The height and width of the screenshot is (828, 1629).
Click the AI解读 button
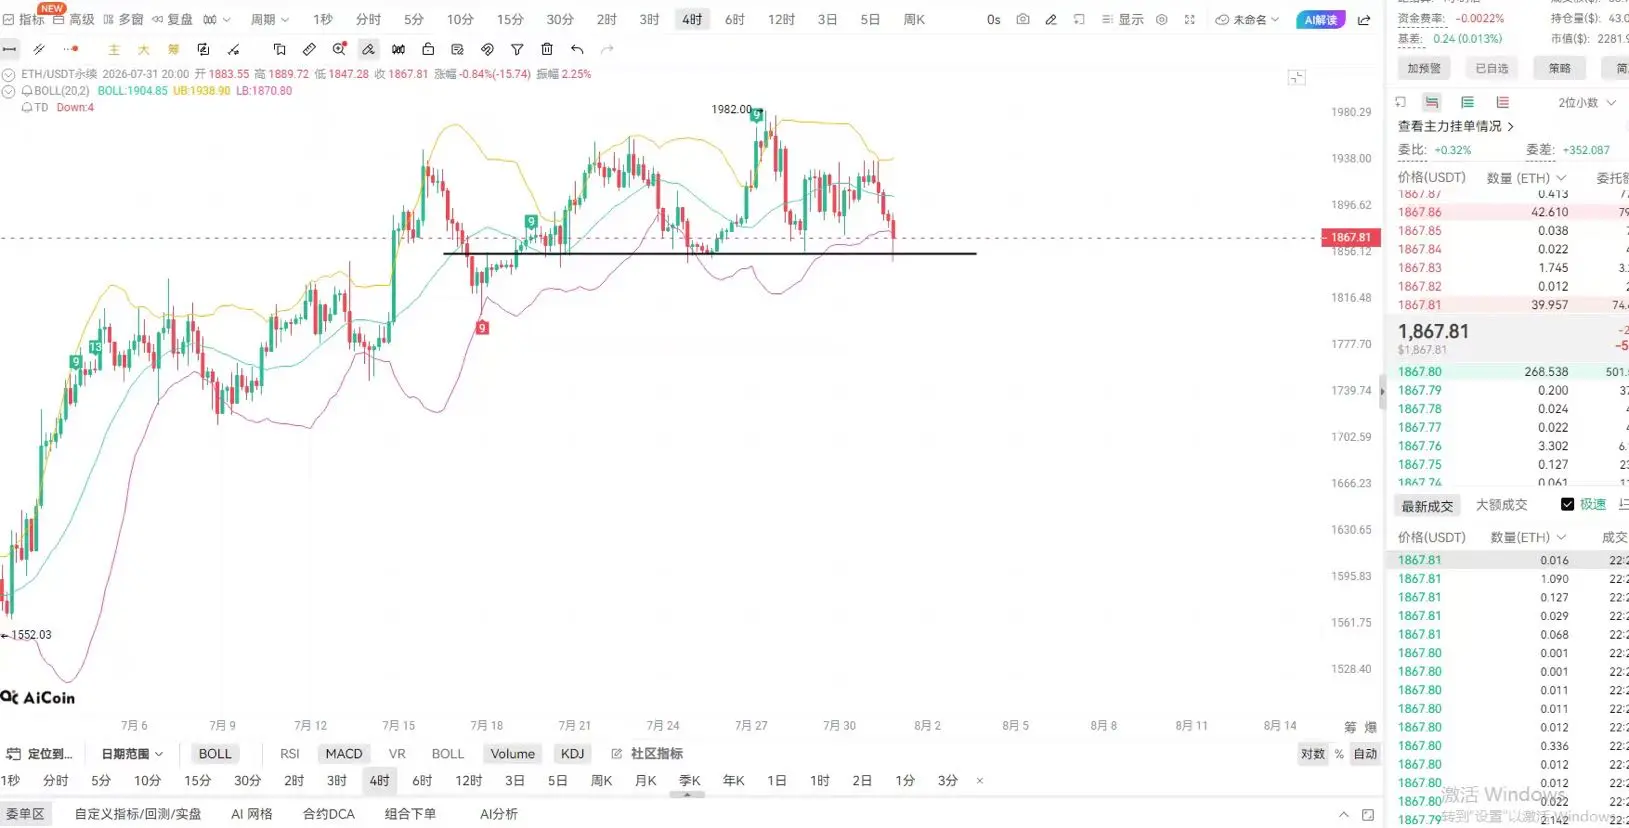1321,20
